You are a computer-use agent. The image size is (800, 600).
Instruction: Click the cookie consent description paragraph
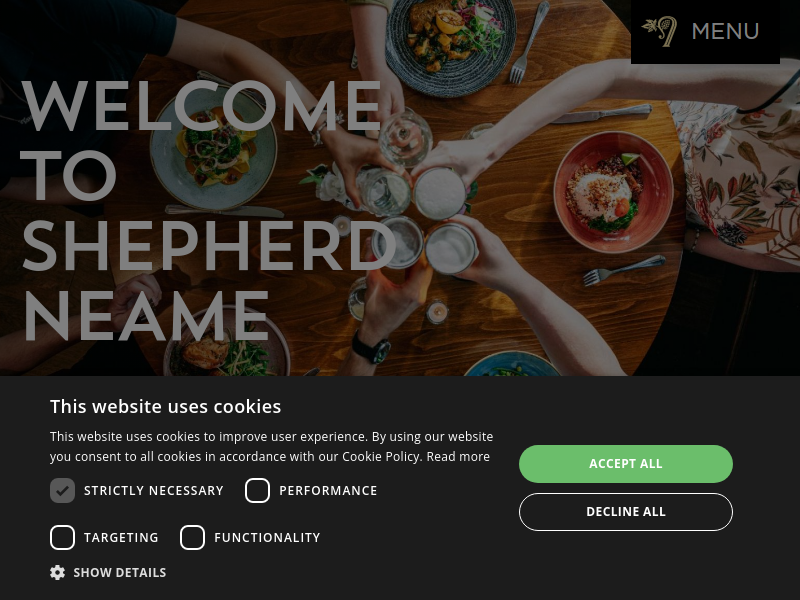click(271, 446)
